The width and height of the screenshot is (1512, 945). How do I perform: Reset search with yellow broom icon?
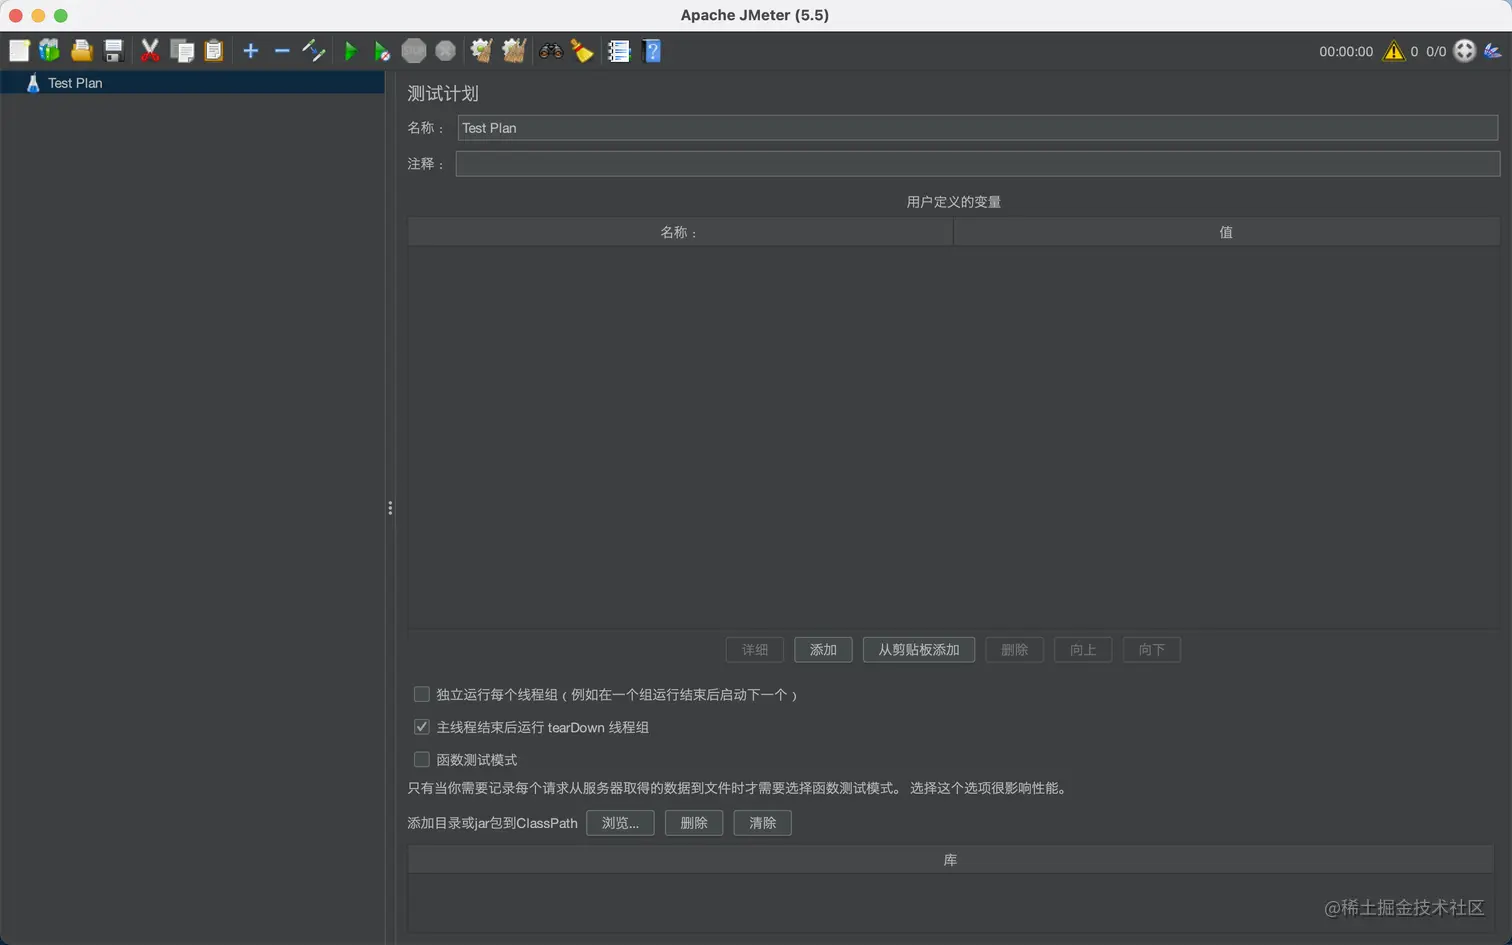click(x=582, y=51)
